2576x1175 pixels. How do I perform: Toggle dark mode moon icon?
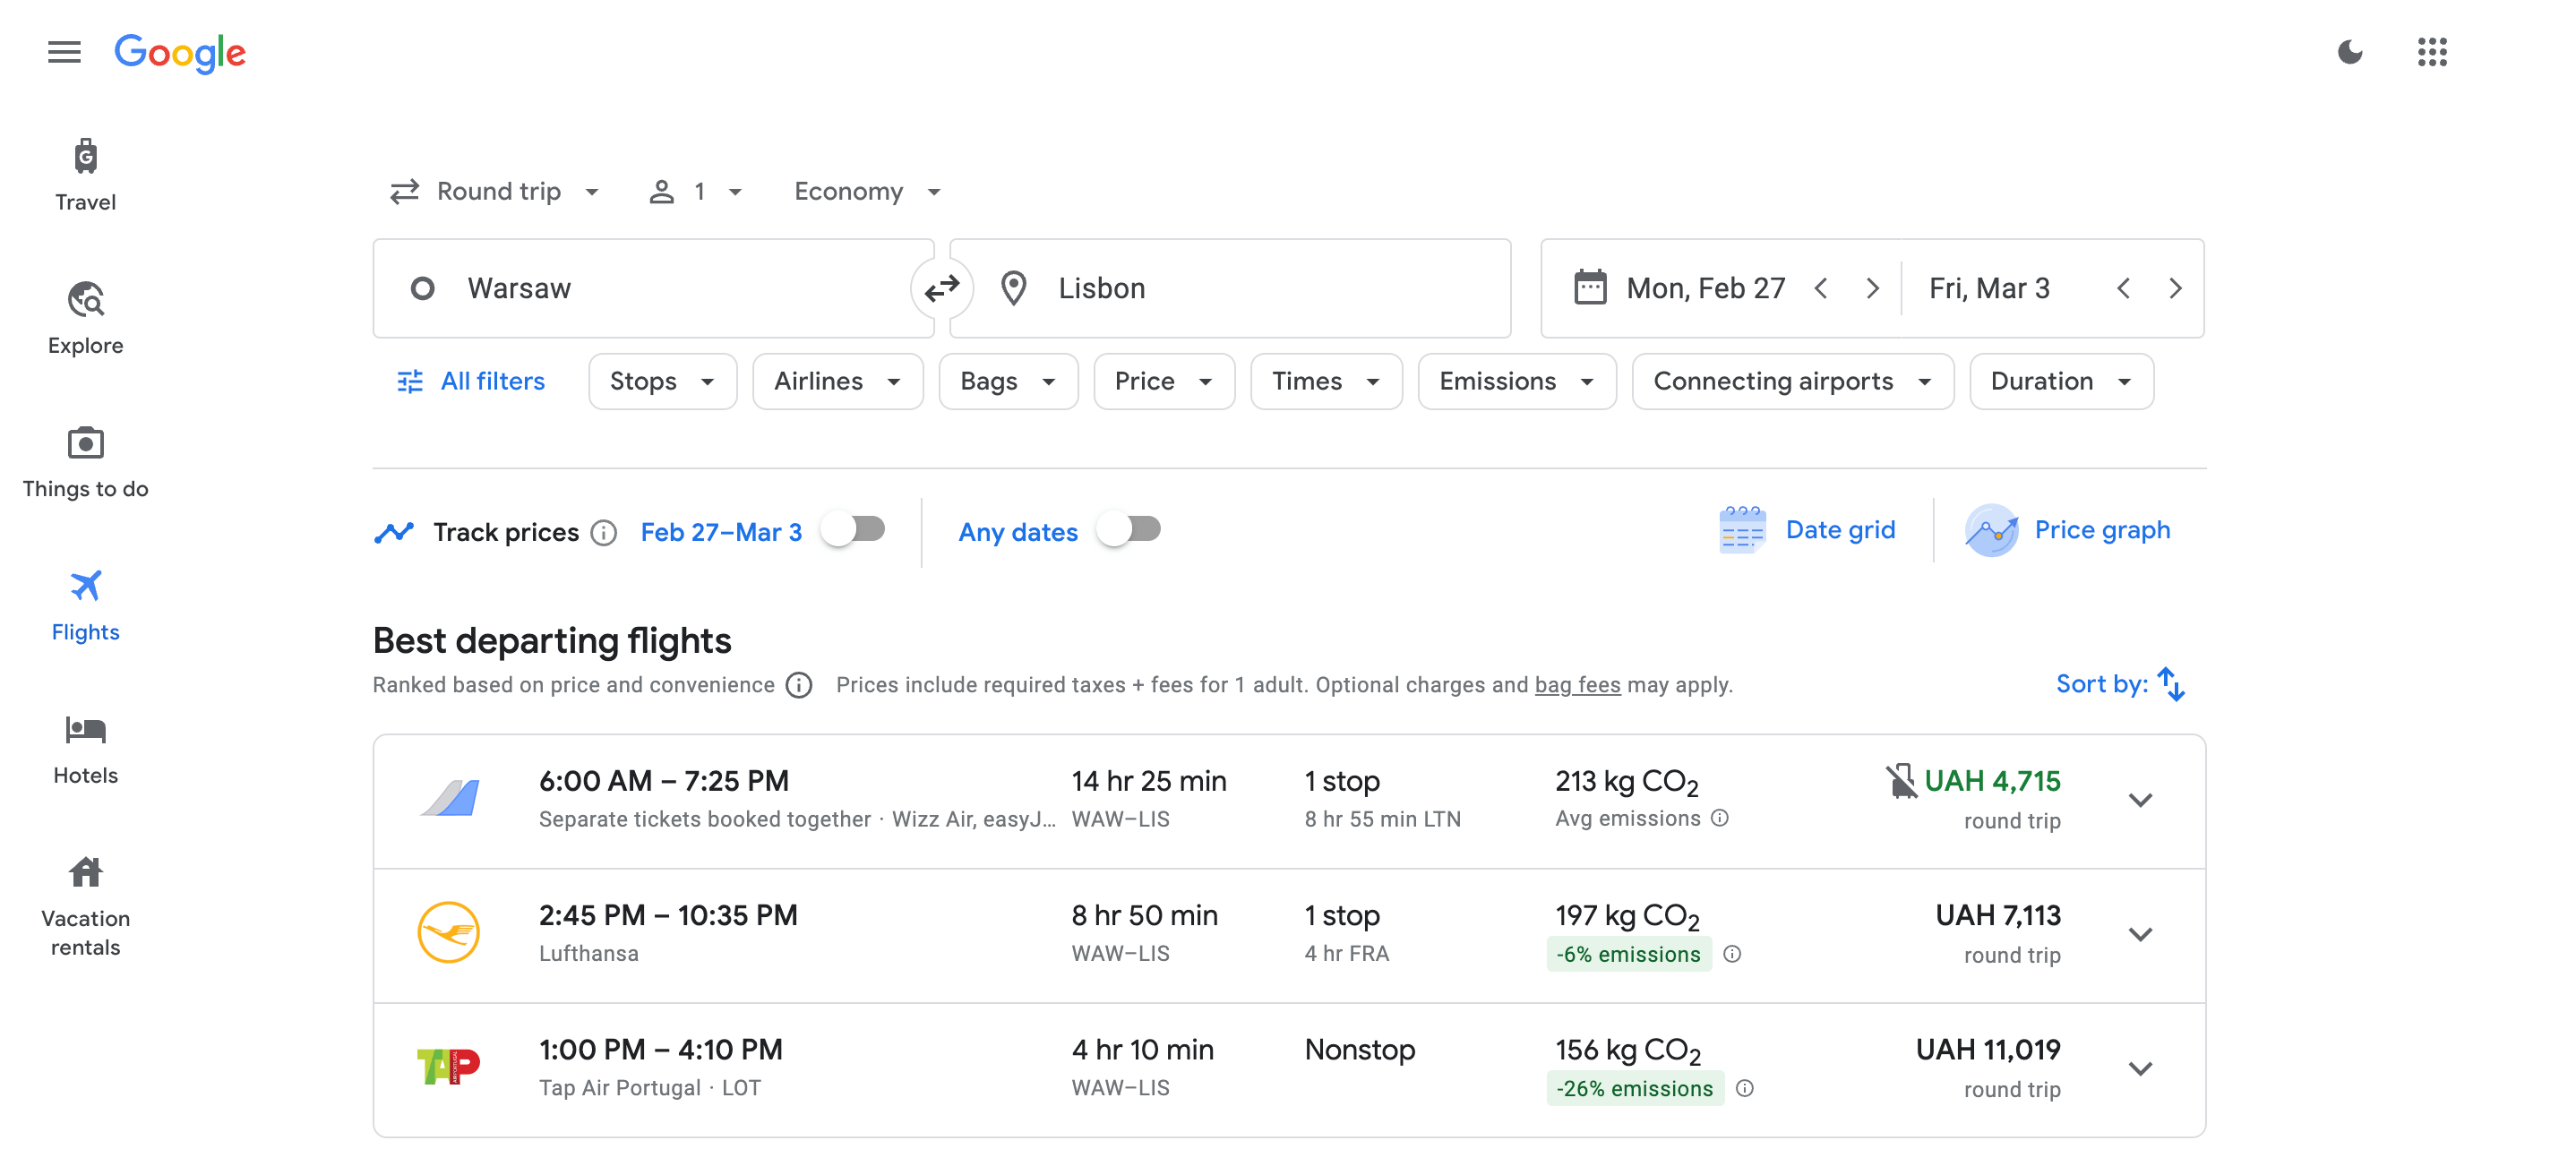coord(2349,52)
